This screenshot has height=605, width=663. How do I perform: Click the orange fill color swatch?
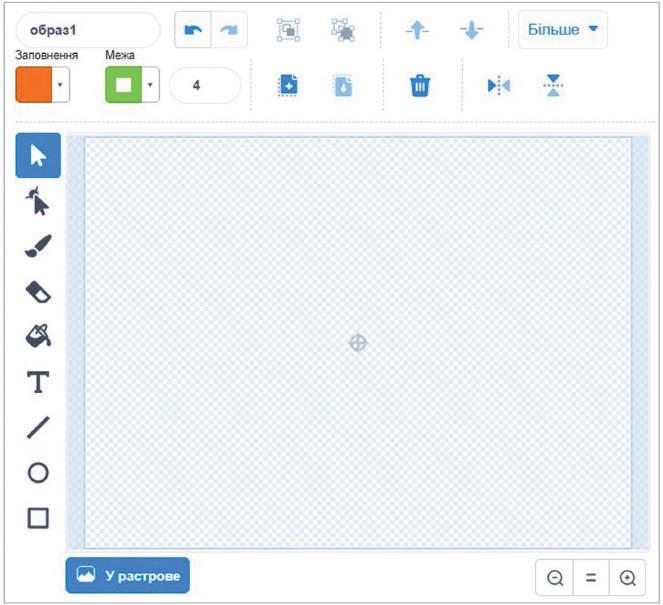(x=34, y=85)
